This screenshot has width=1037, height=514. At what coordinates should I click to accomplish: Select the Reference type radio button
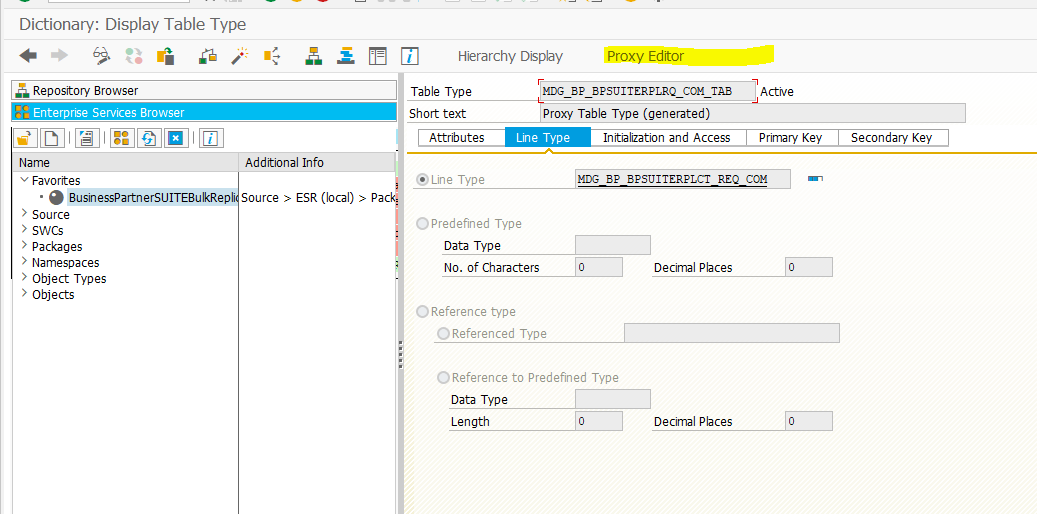(422, 312)
